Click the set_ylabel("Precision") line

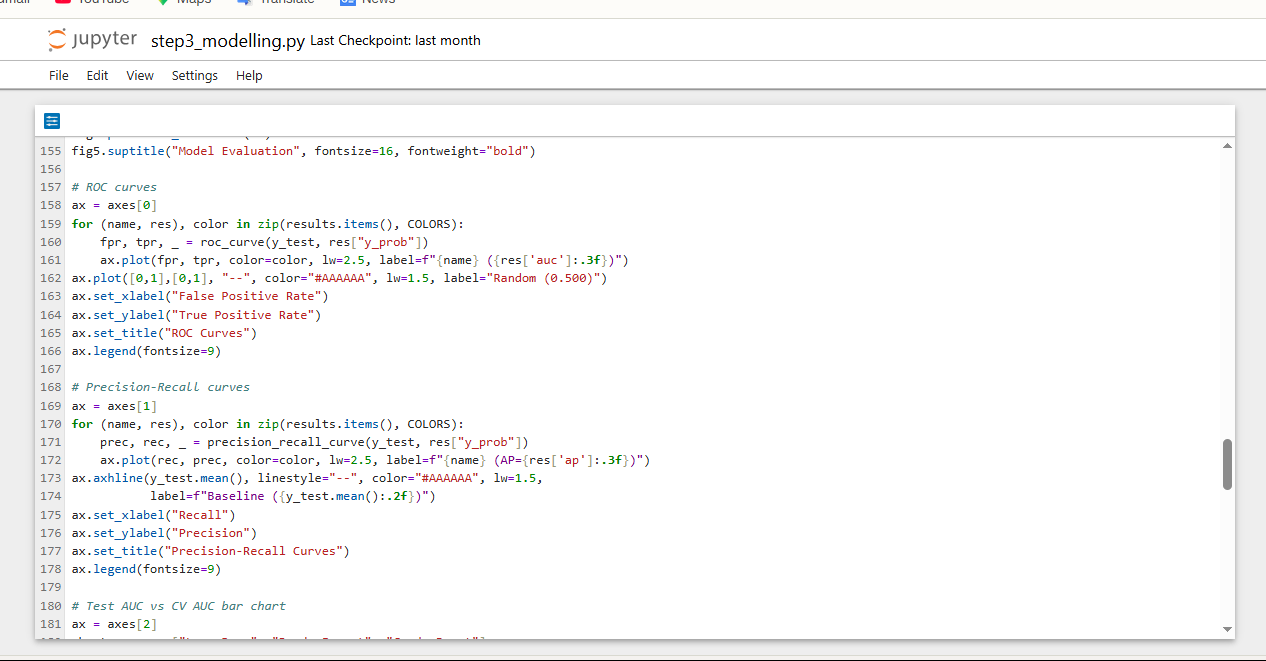point(164,533)
